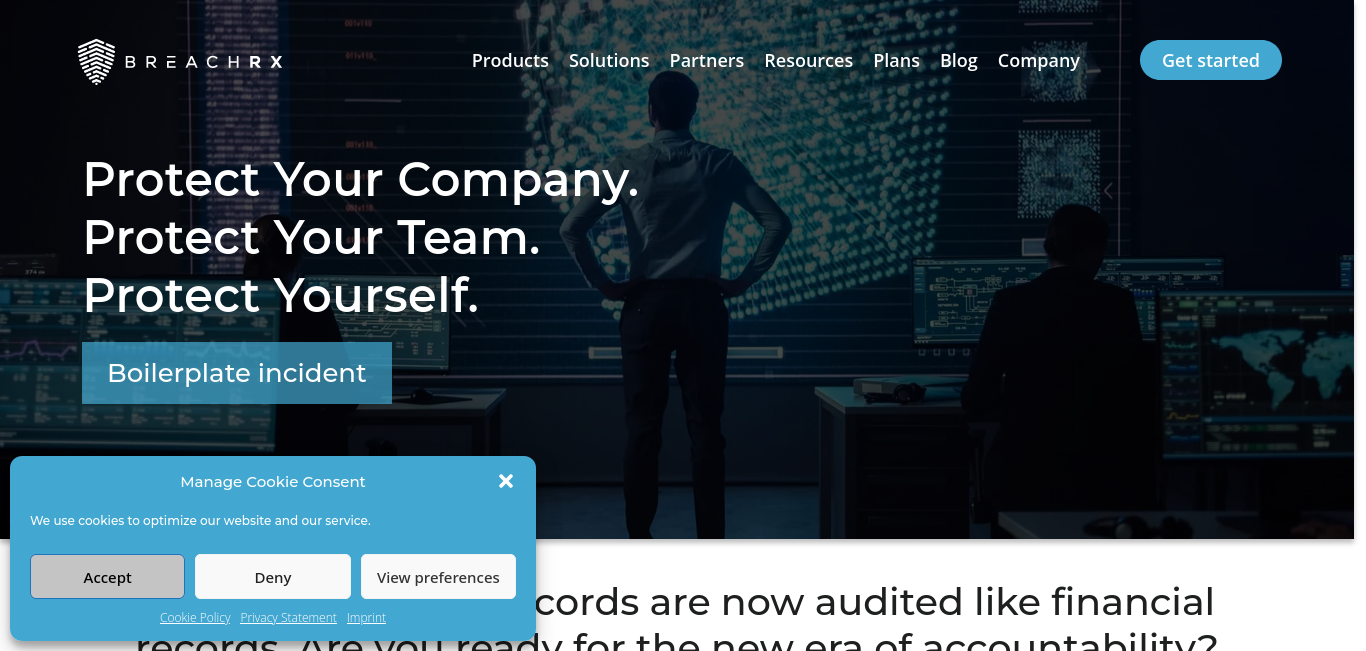Expand the Solutions navigation menu
Screen dimensions: 1366x651
(x=609, y=60)
